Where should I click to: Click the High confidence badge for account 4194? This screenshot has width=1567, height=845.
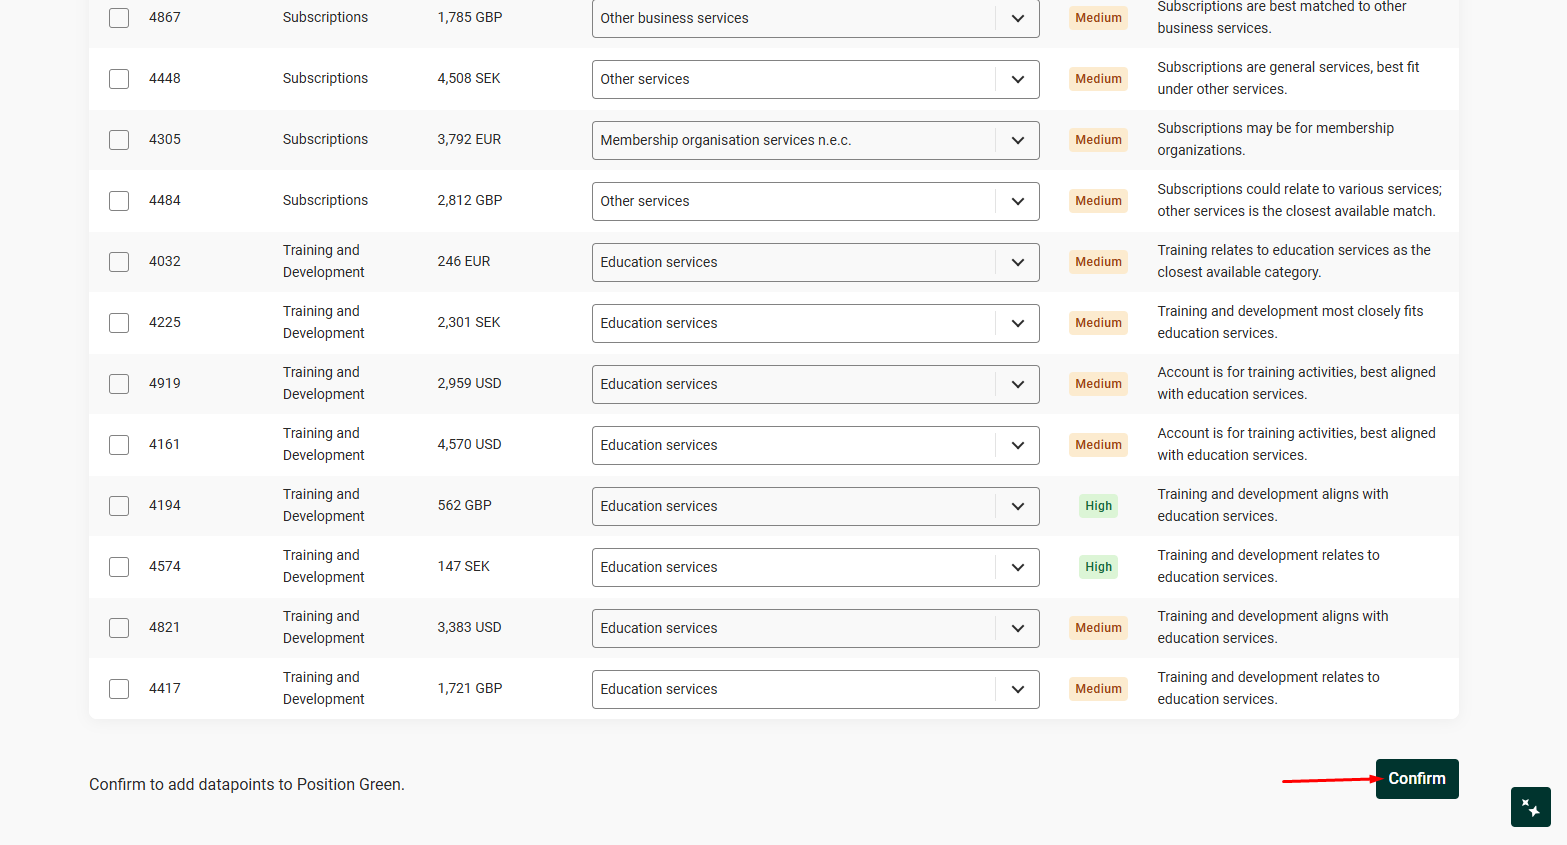click(x=1098, y=506)
